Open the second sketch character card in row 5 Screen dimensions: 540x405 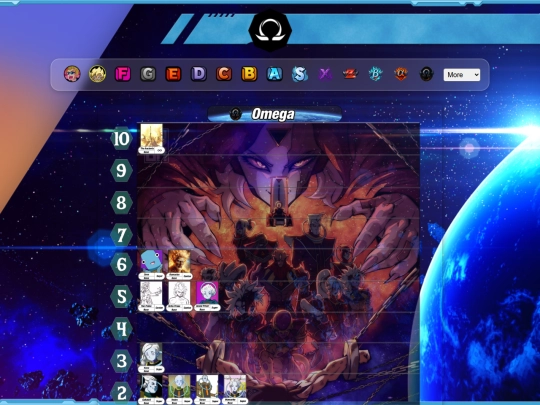[x=179, y=296]
